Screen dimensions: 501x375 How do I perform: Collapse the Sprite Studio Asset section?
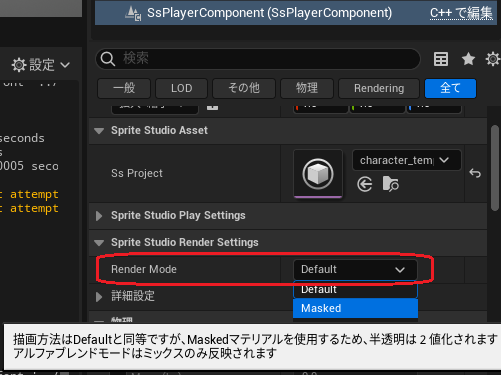(99, 131)
